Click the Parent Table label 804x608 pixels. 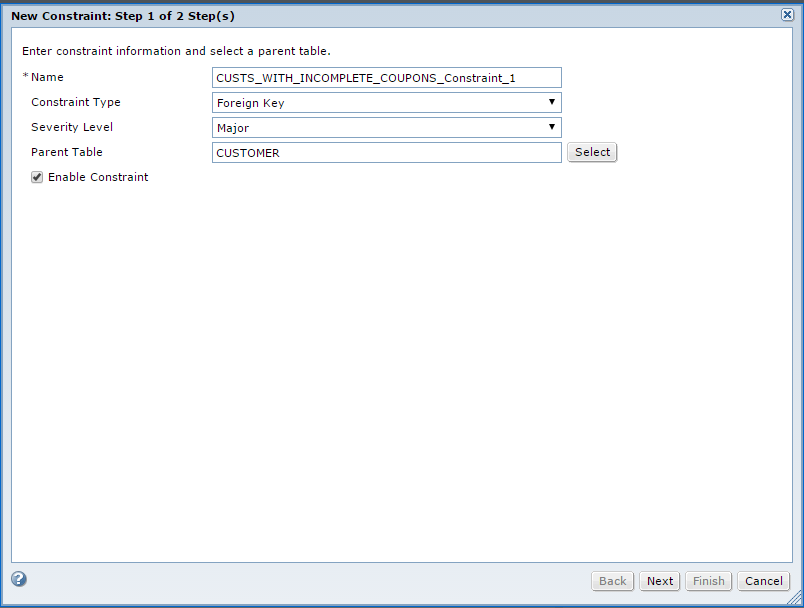67,152
